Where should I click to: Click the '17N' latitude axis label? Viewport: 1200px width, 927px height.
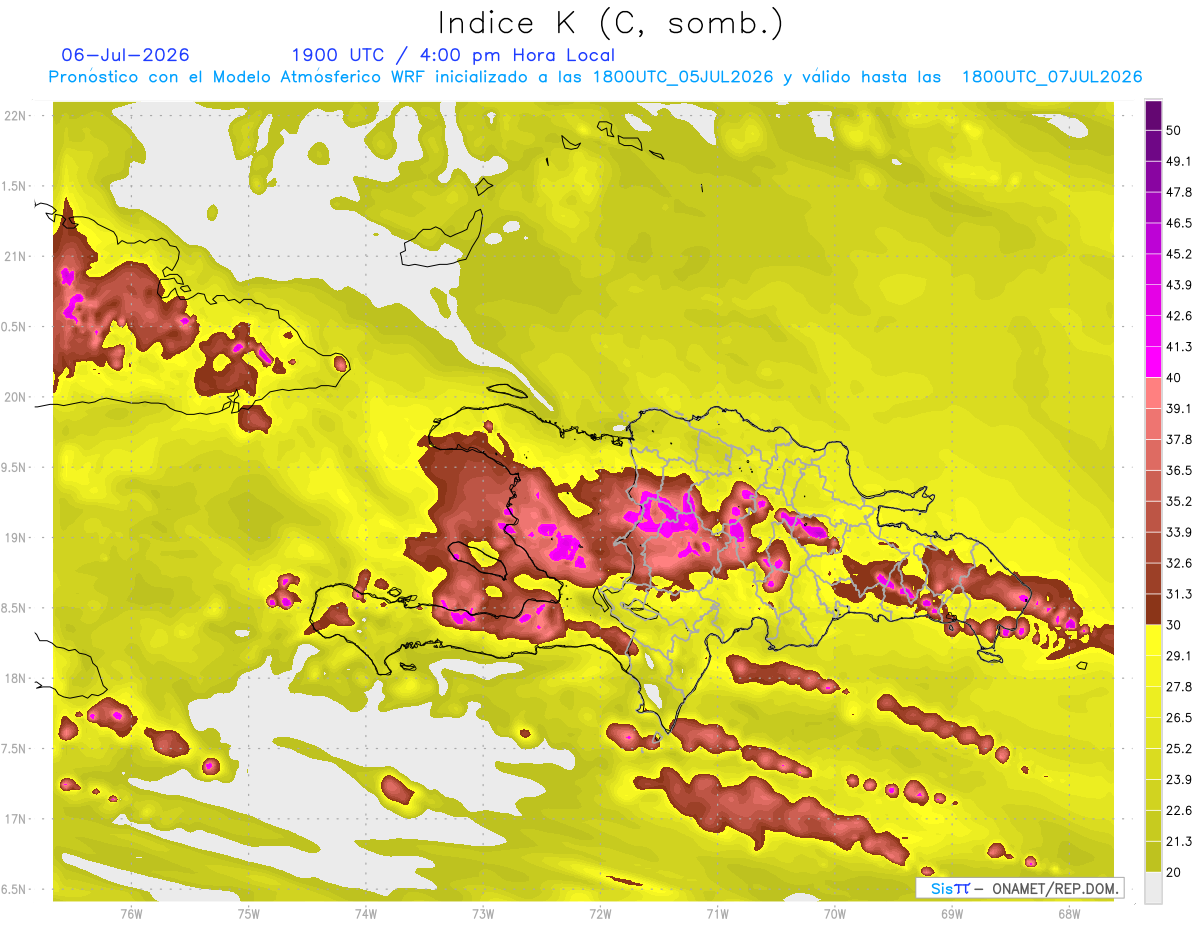(x=16, y=819)
